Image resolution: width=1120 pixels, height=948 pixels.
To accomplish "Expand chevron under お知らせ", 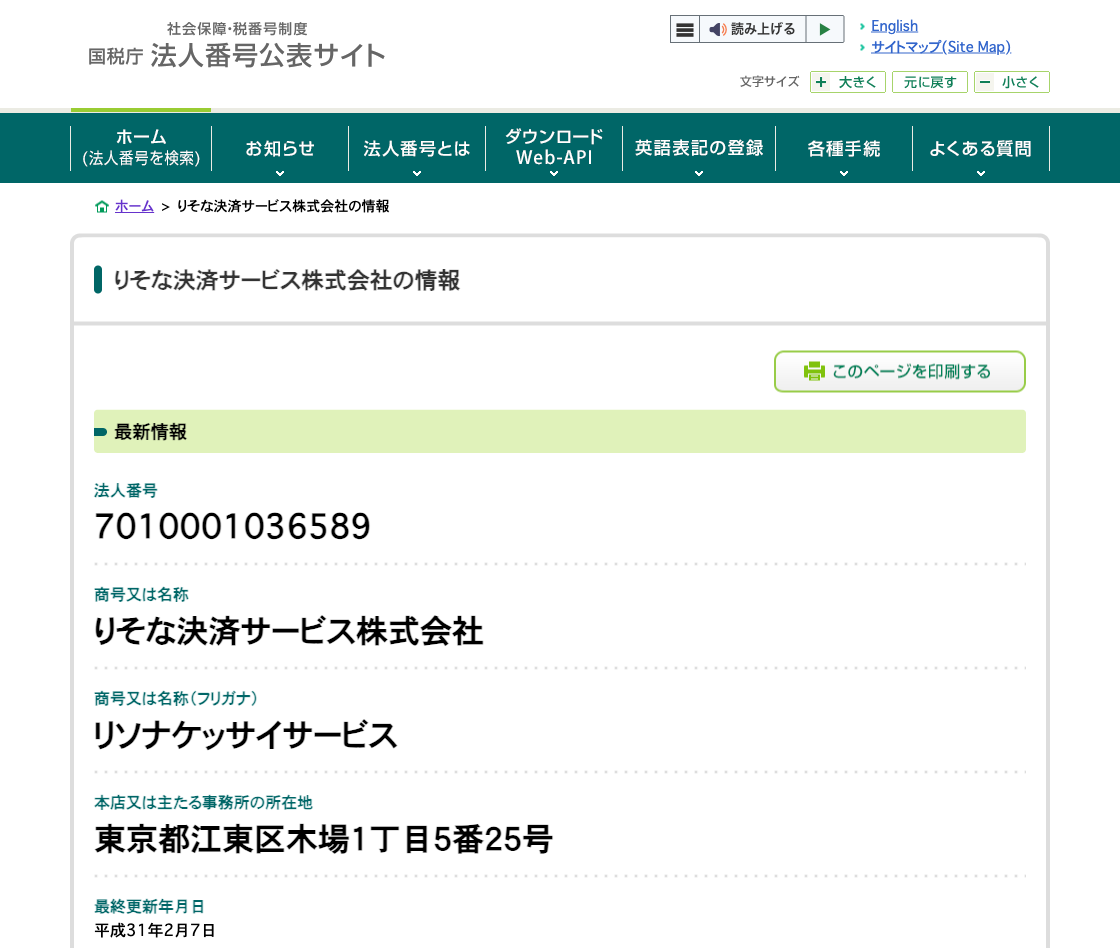I will (280, 174).
